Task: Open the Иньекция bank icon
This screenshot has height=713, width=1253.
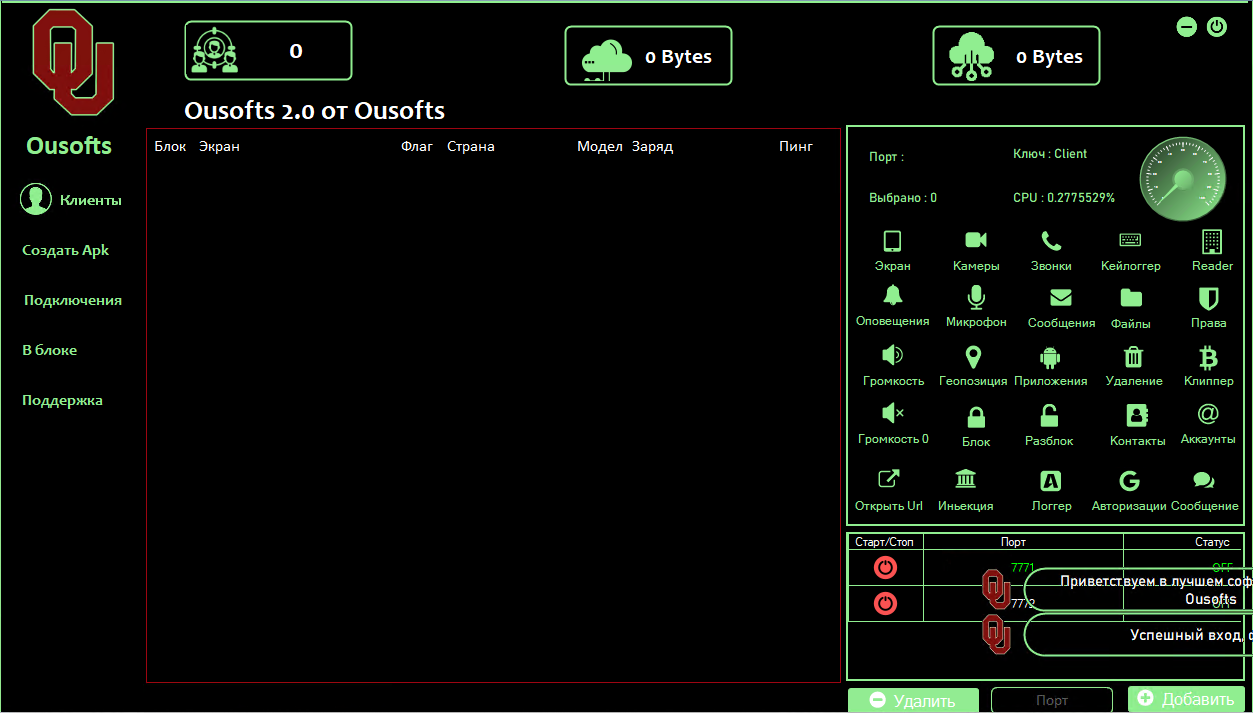Action: pos(966,479)
